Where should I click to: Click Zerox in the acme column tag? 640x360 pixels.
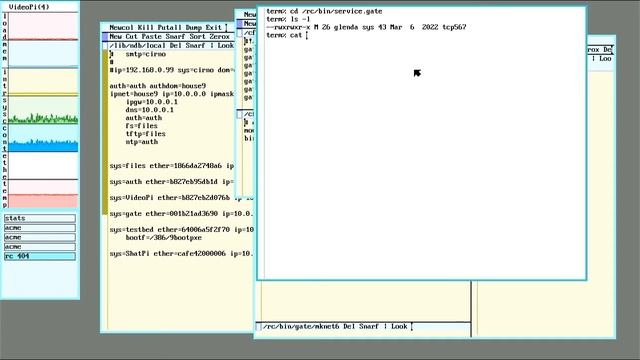[220, 36]
